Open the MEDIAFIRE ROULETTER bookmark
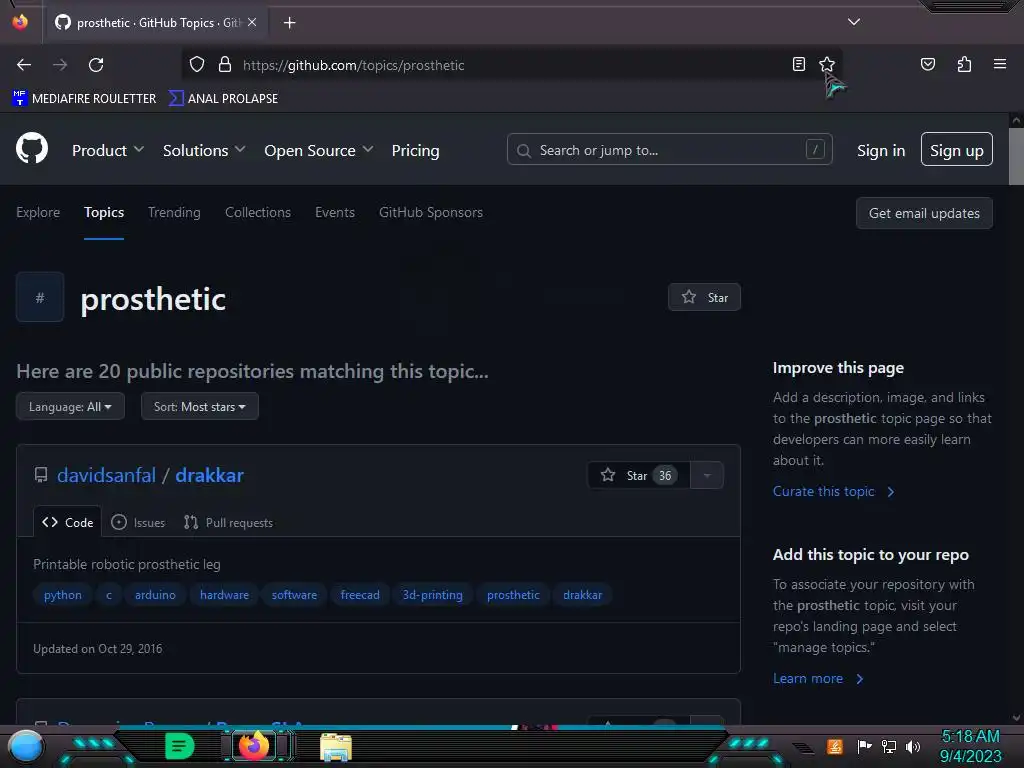Image resolution: width=1024 pixels, height=768 pixels. (x=84, y=99)
